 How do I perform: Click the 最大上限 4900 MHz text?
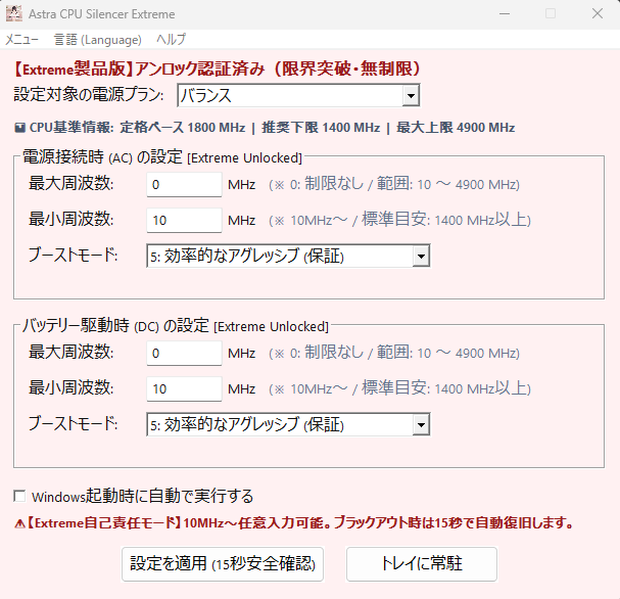click(456, 128)
